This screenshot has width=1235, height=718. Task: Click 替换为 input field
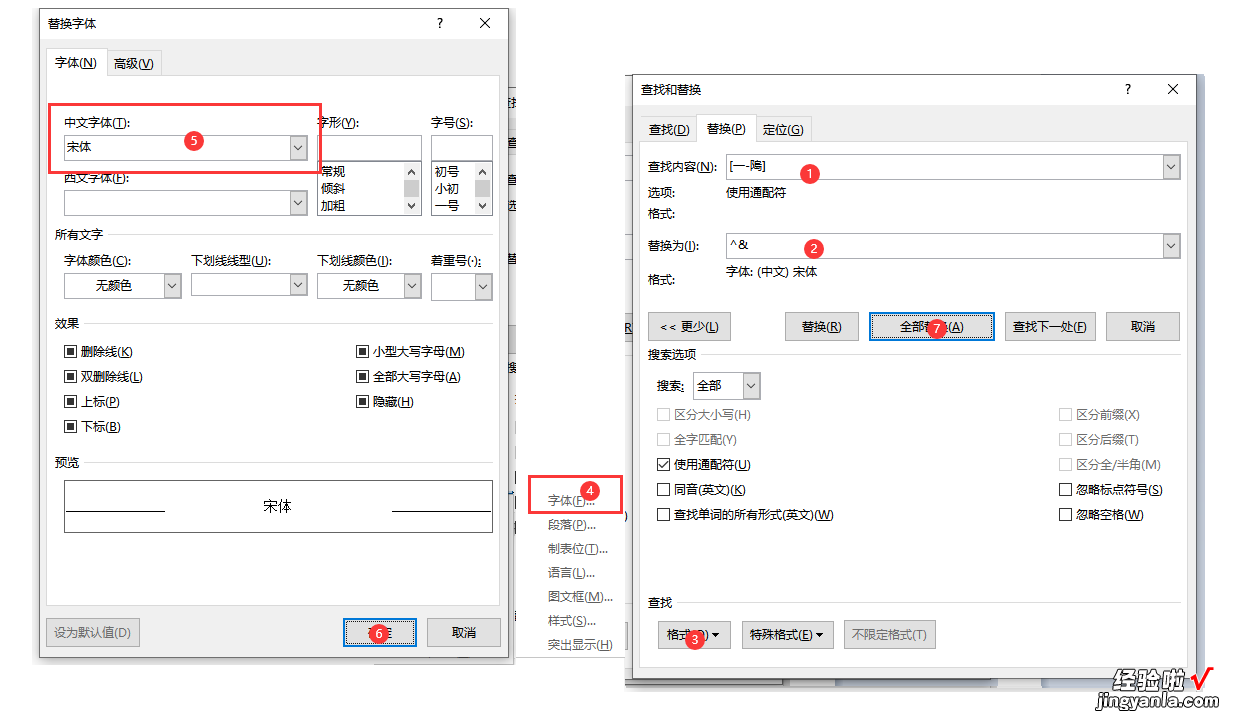[945, 246]
